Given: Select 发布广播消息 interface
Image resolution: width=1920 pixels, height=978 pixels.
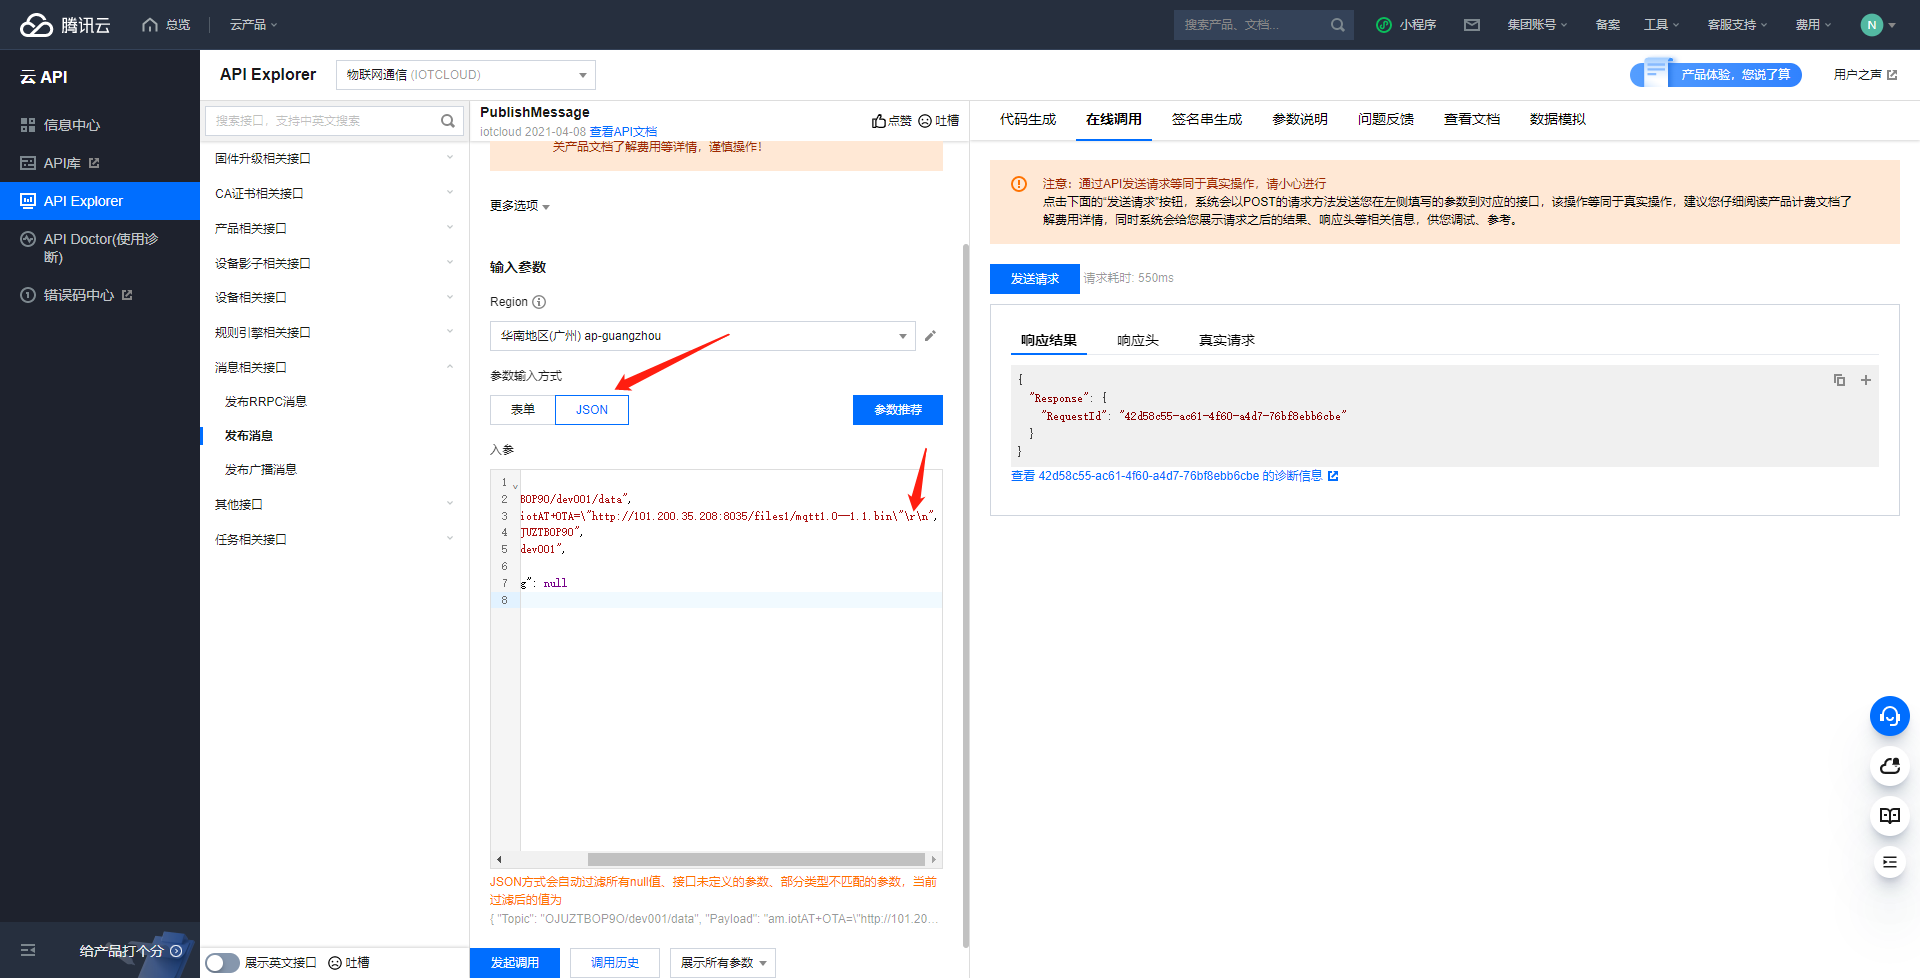Looking at the screenshot, I should point(261,470).
